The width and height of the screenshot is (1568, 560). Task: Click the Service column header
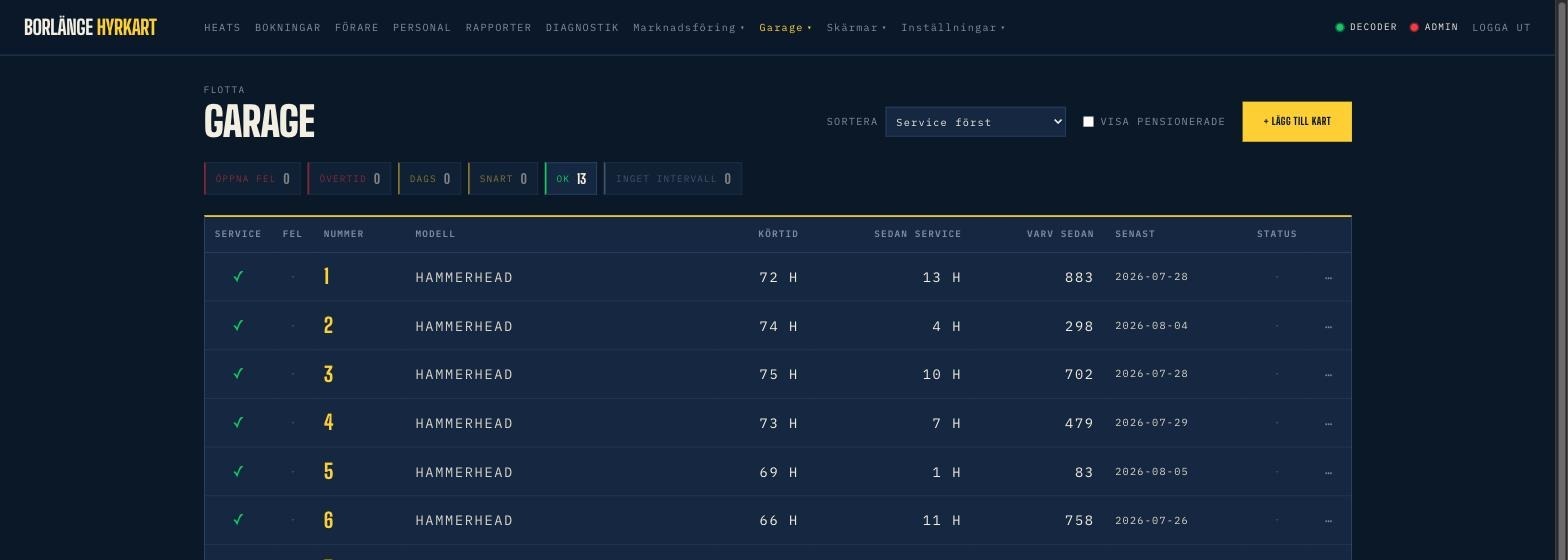238,234
